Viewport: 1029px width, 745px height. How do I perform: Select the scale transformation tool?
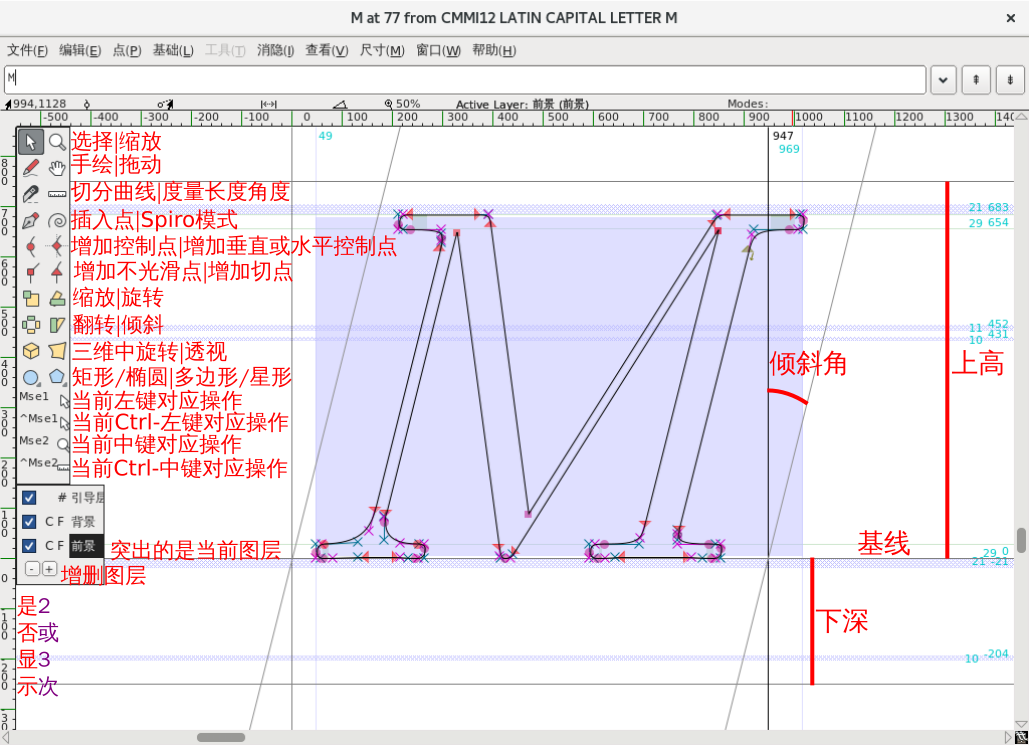click(x=31, y=298)
